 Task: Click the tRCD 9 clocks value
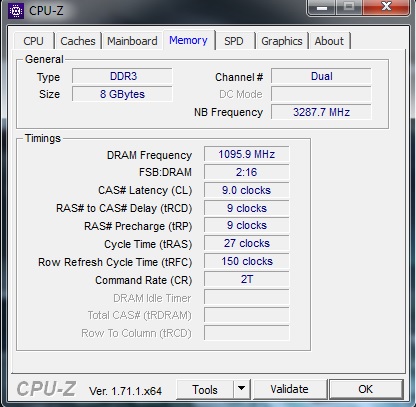coord(247,208)
